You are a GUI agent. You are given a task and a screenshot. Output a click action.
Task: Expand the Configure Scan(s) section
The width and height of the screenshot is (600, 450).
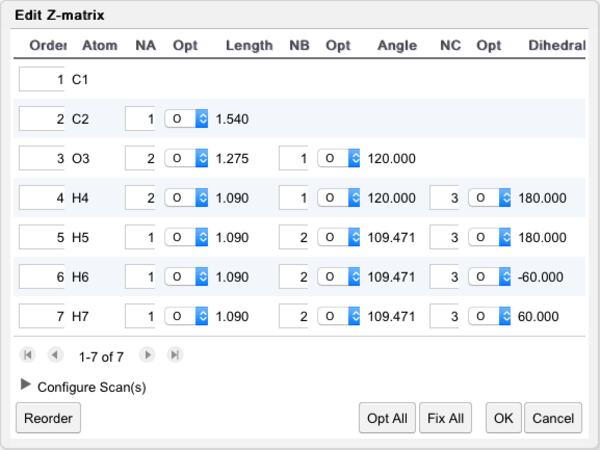(x=26, y=385)
